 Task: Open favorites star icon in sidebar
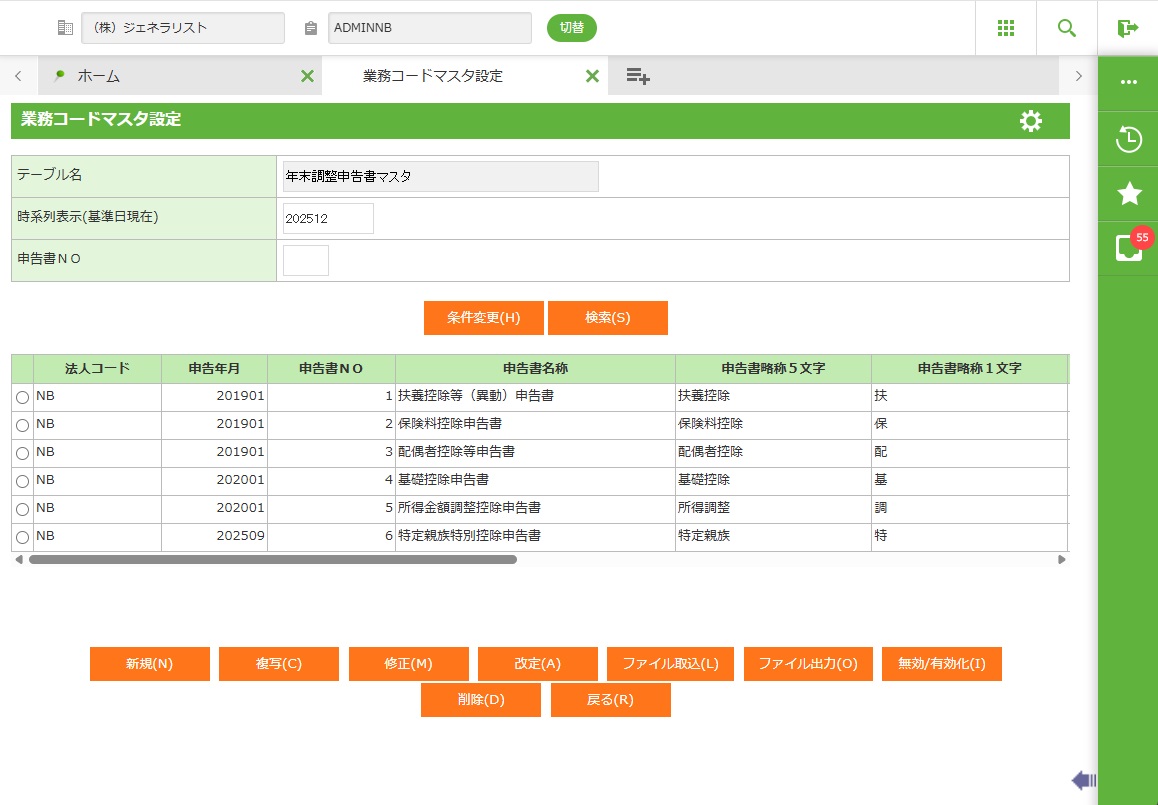pos(1129,194)
